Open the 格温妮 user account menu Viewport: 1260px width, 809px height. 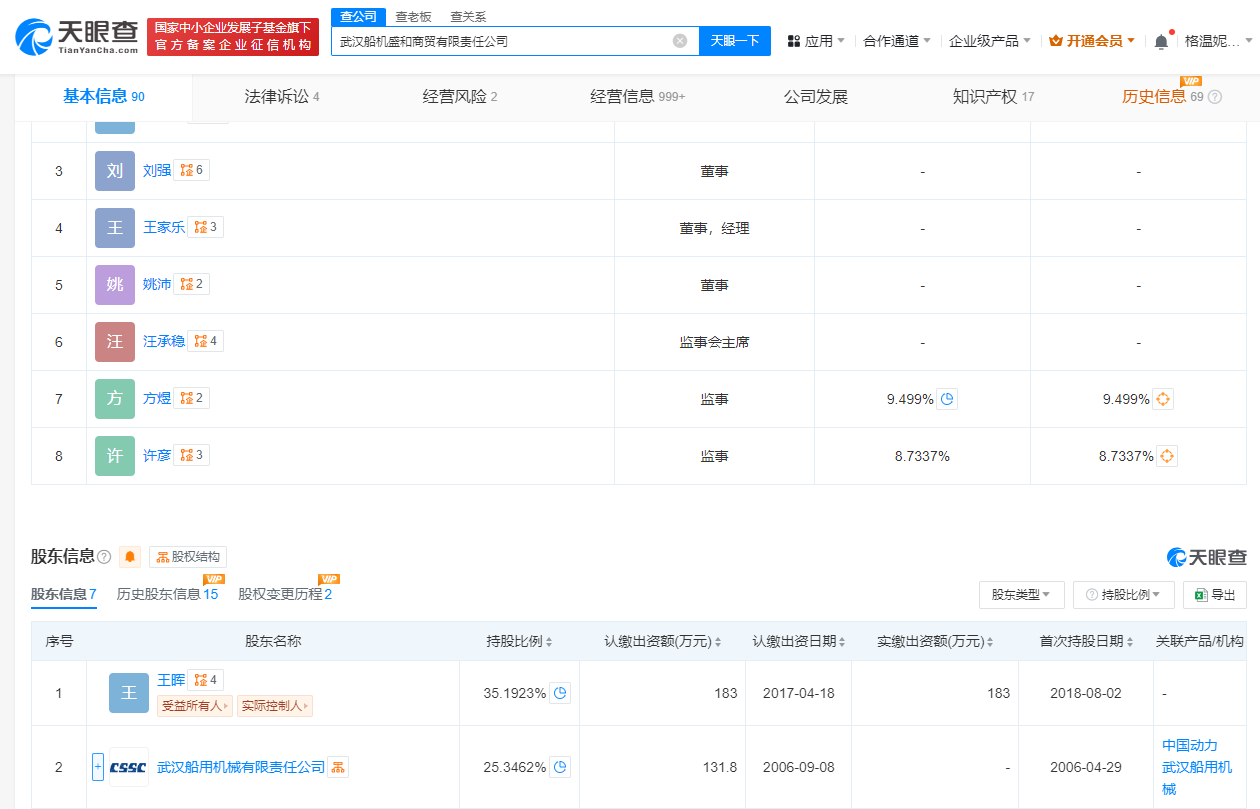click(1218, 41)
